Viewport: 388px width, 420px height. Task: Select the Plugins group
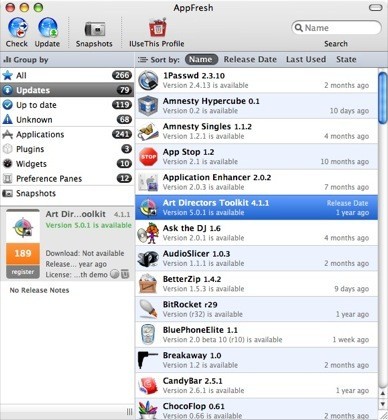(x=67, y=149)
